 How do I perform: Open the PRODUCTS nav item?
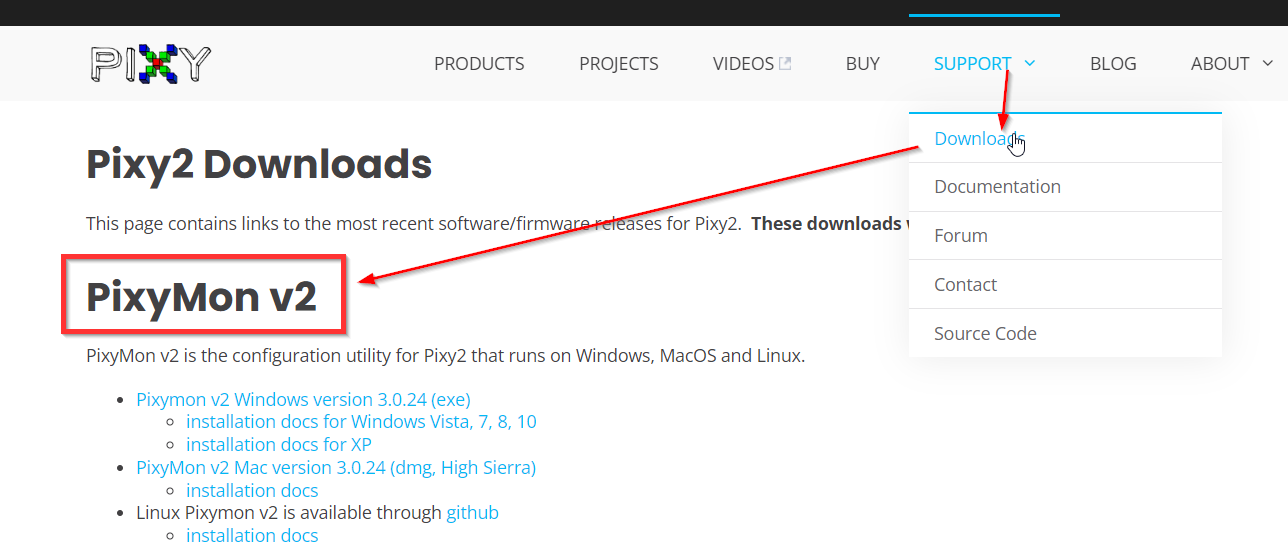[479, 64]
